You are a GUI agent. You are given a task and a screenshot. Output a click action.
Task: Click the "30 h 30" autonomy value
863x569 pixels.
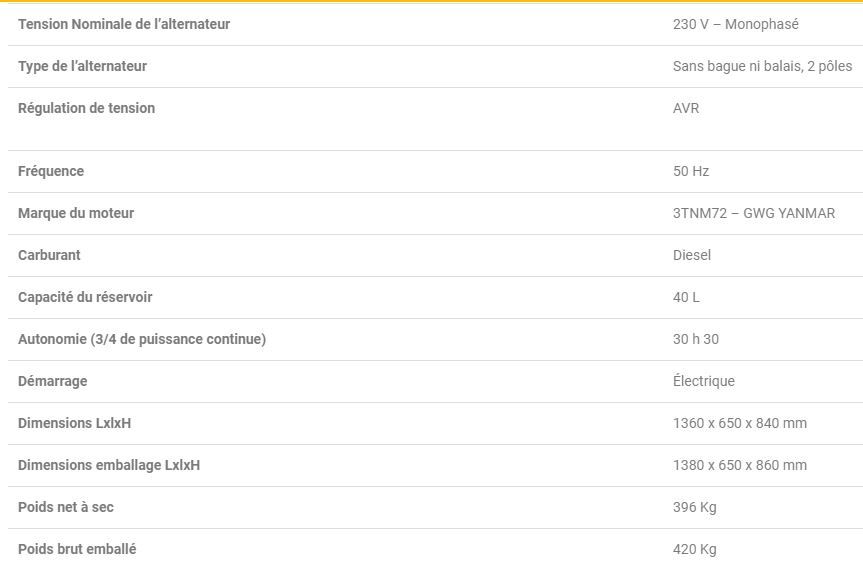click(696, 339)
